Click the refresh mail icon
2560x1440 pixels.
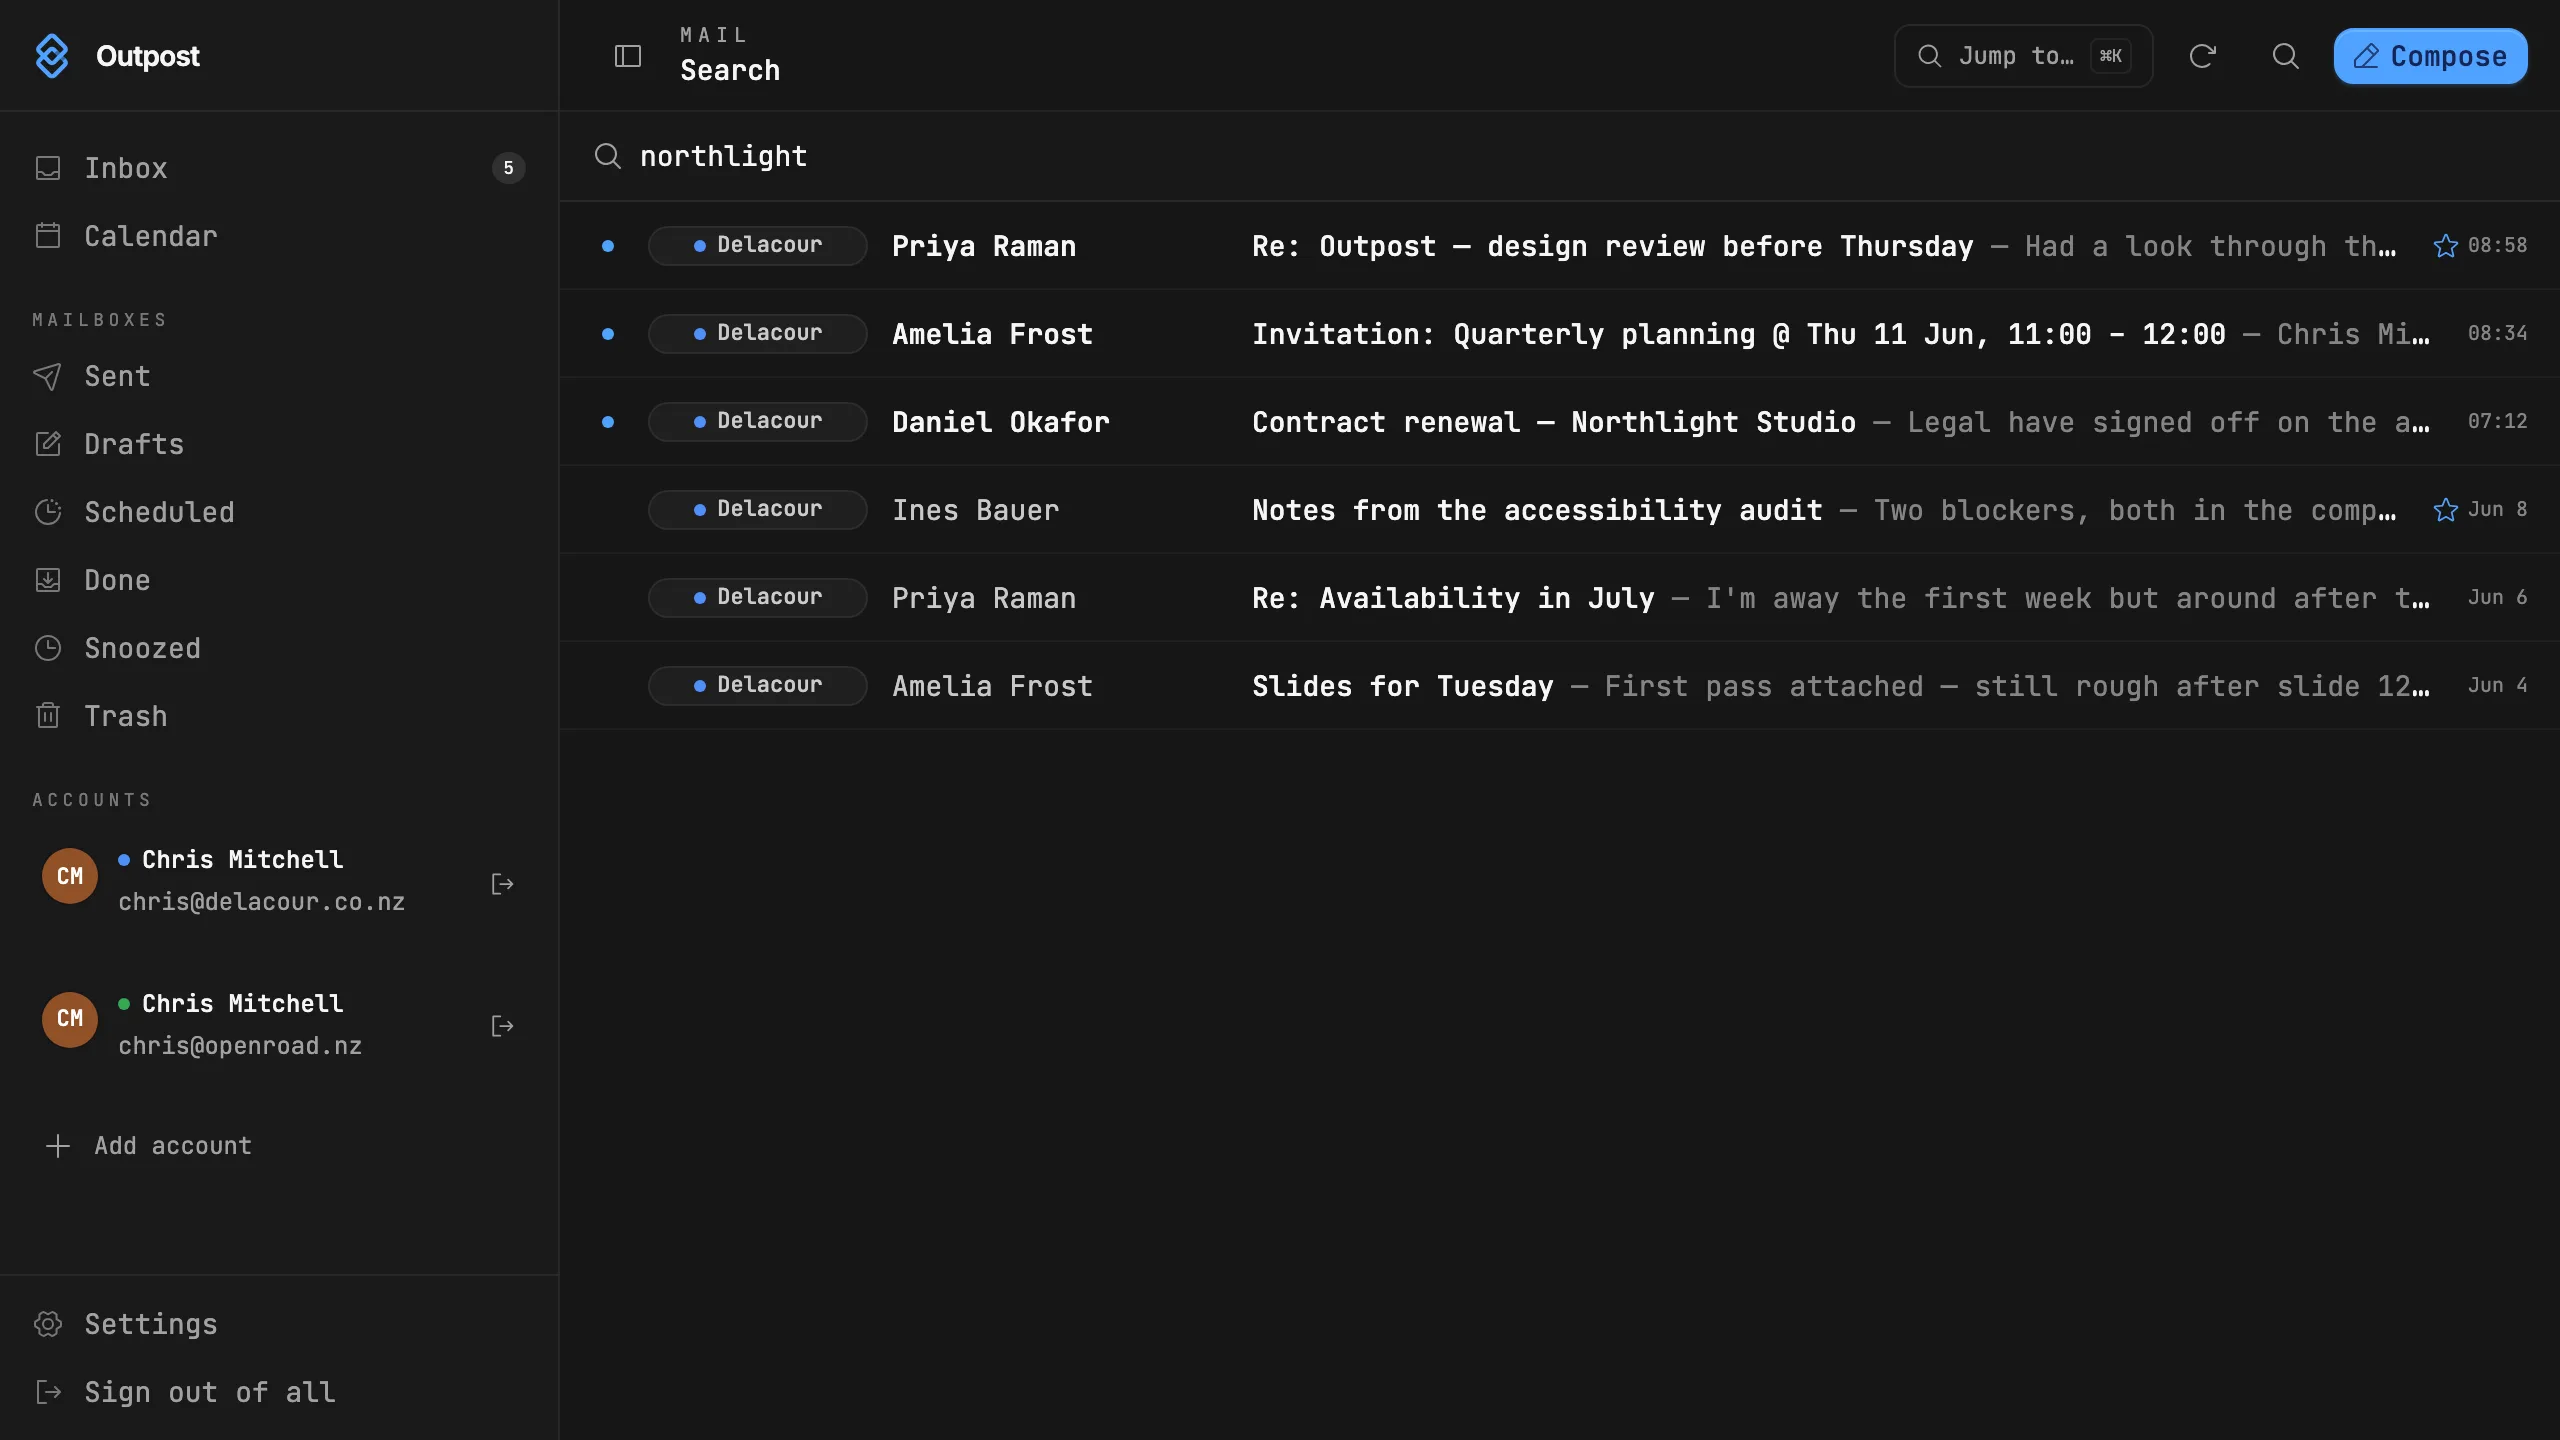pos(2202,56)
